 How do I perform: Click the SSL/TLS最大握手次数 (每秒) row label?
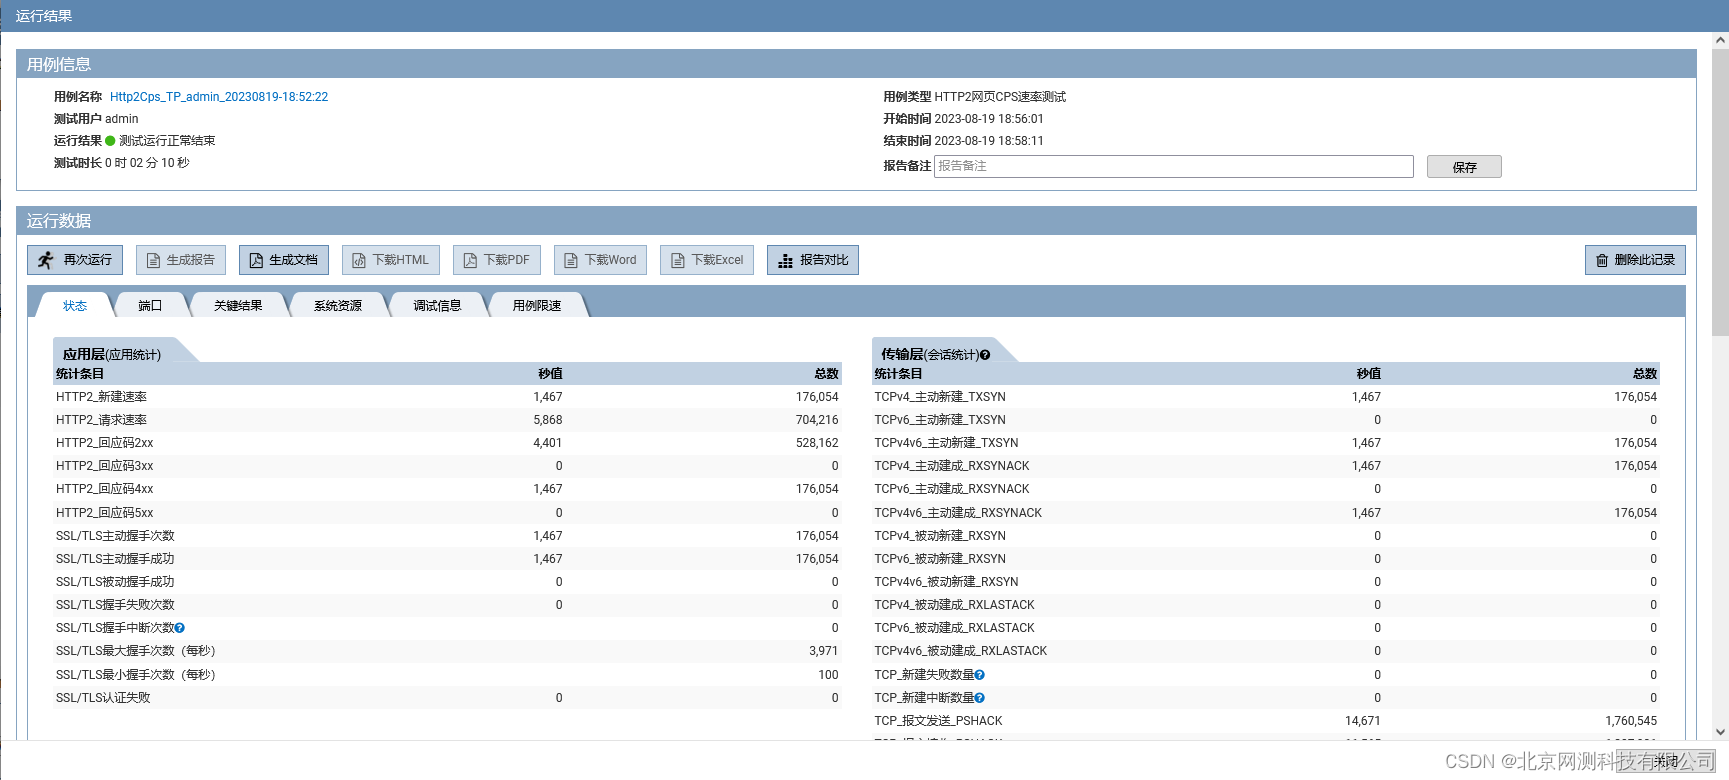click(x=136, y=651)
